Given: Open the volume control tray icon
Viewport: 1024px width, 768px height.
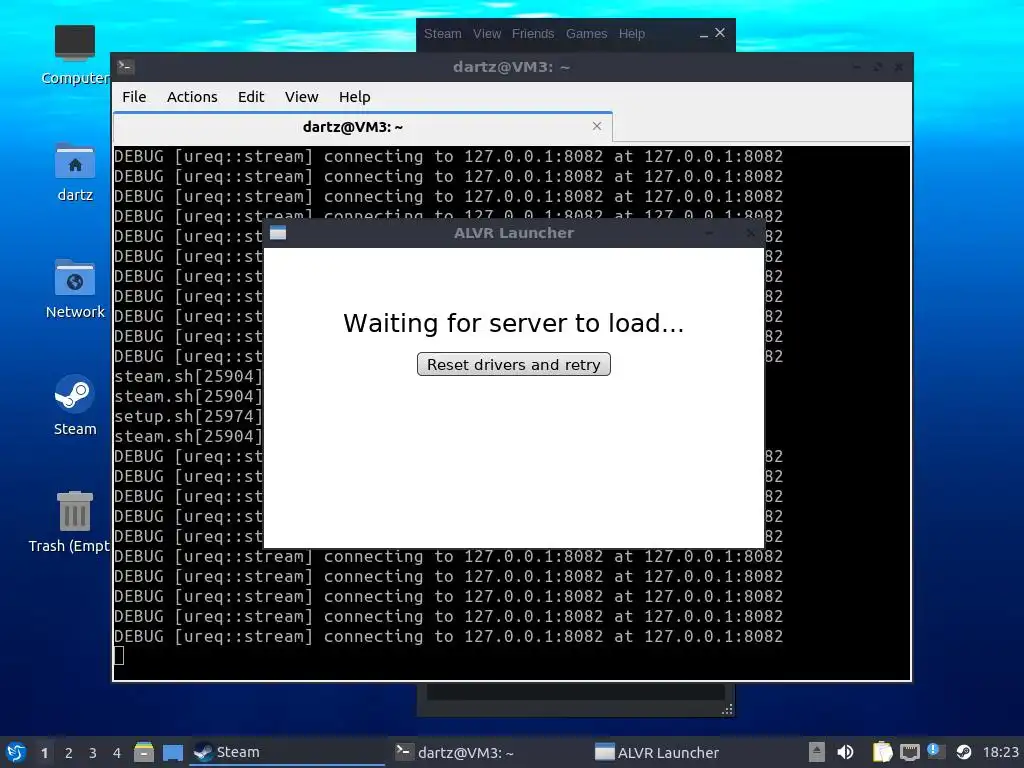Looking at the screenshot, I should point(846,752).
